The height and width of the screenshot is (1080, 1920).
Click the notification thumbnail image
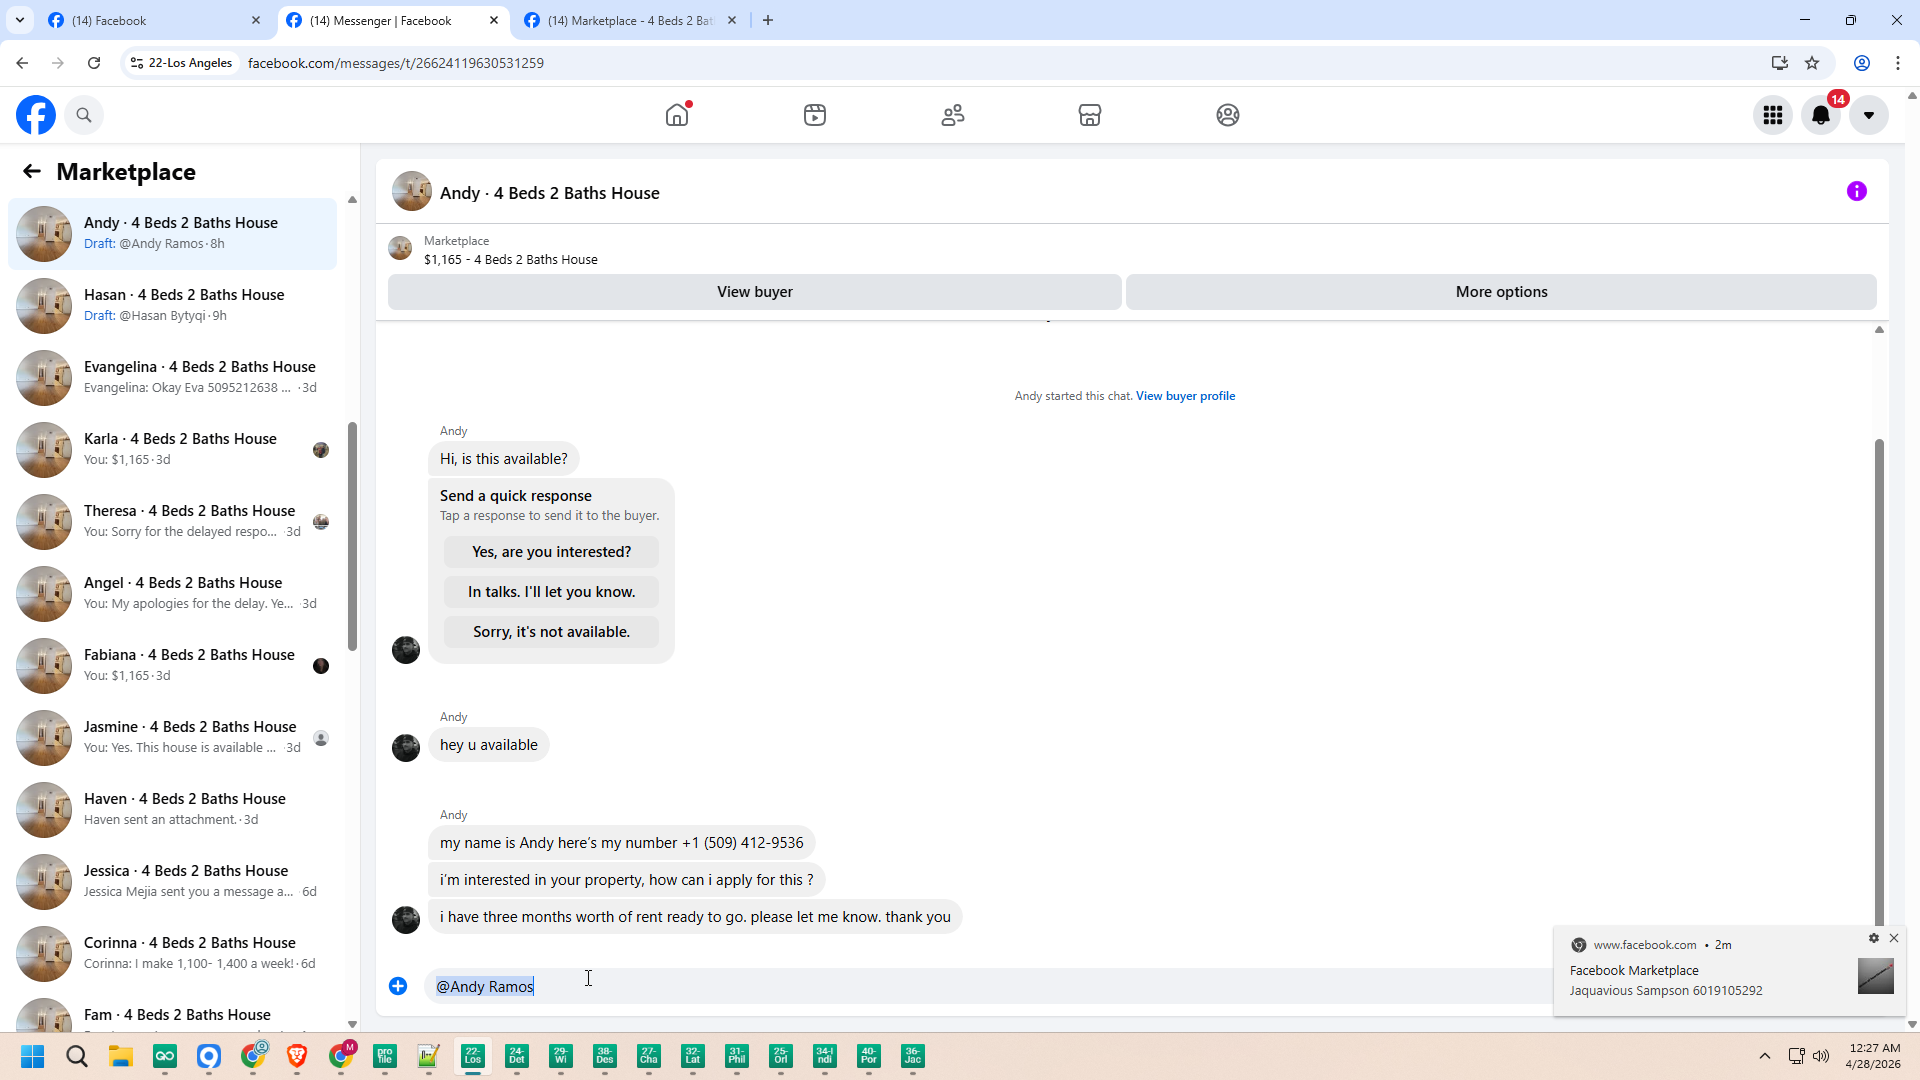pos(1876,976)
